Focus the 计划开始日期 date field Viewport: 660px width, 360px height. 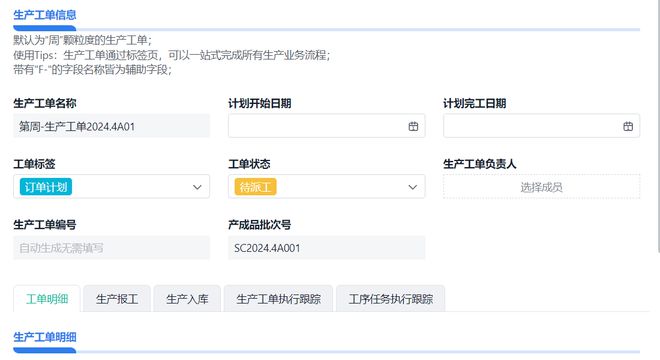click(327, 126)
